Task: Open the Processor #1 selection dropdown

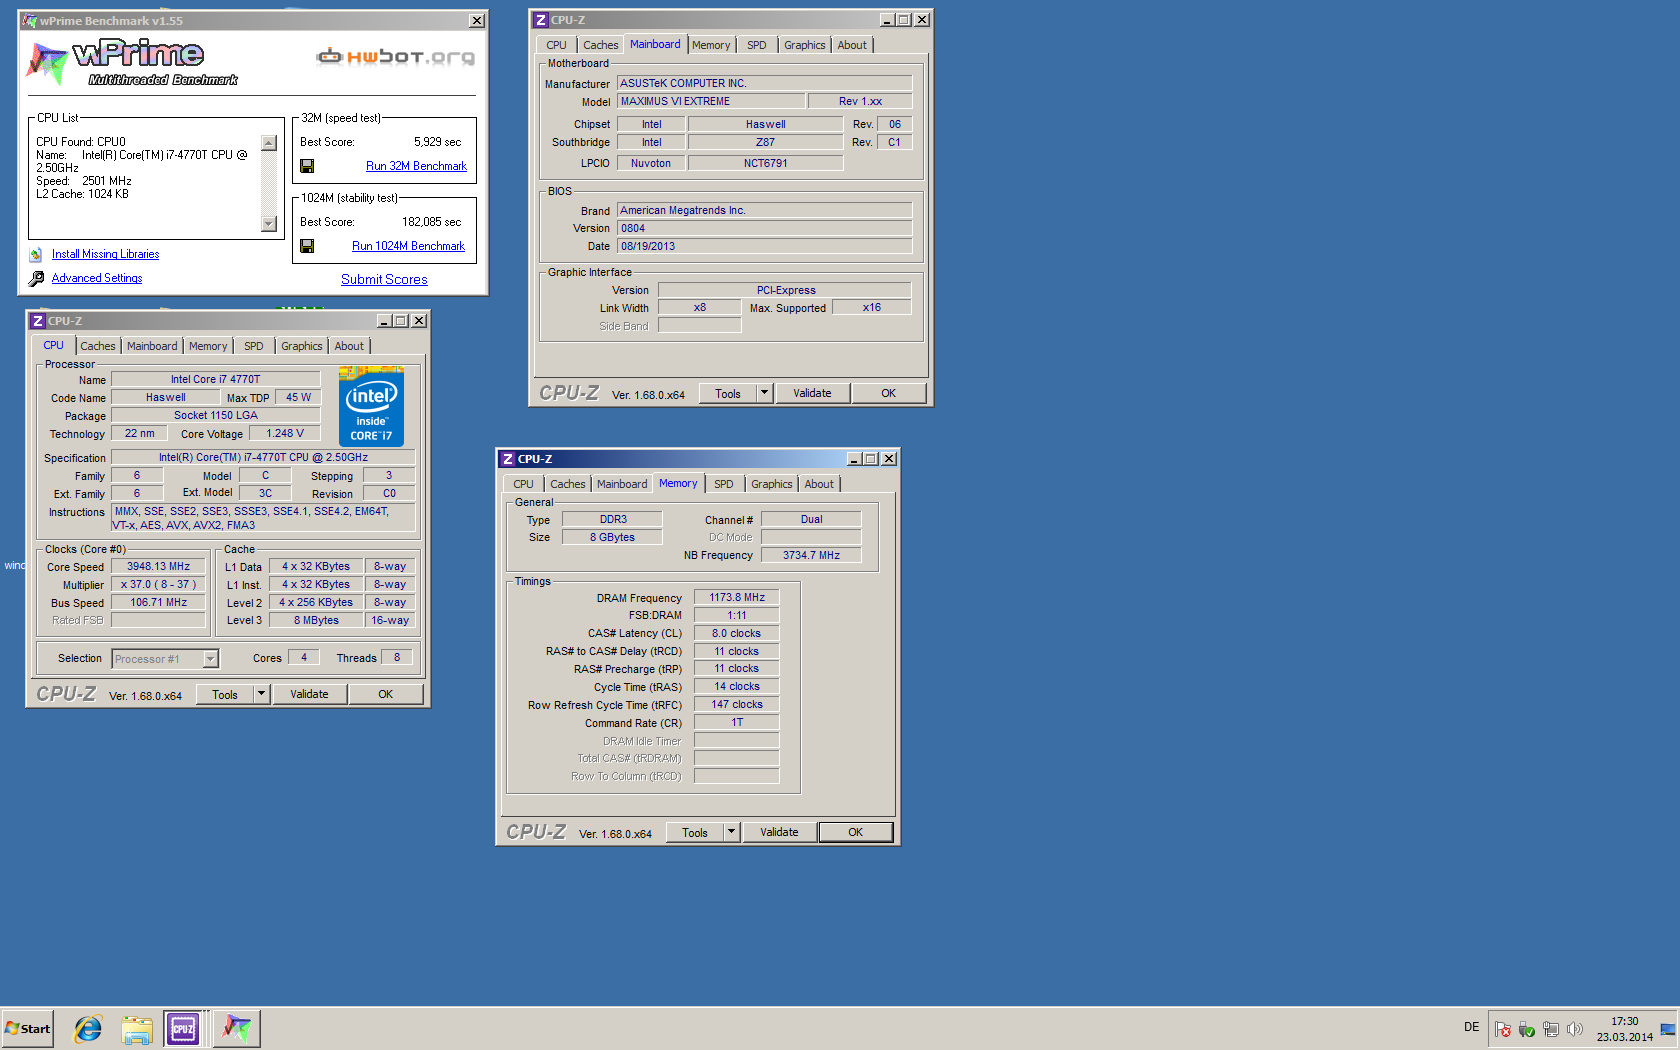Action: click(x=210, y=659)
